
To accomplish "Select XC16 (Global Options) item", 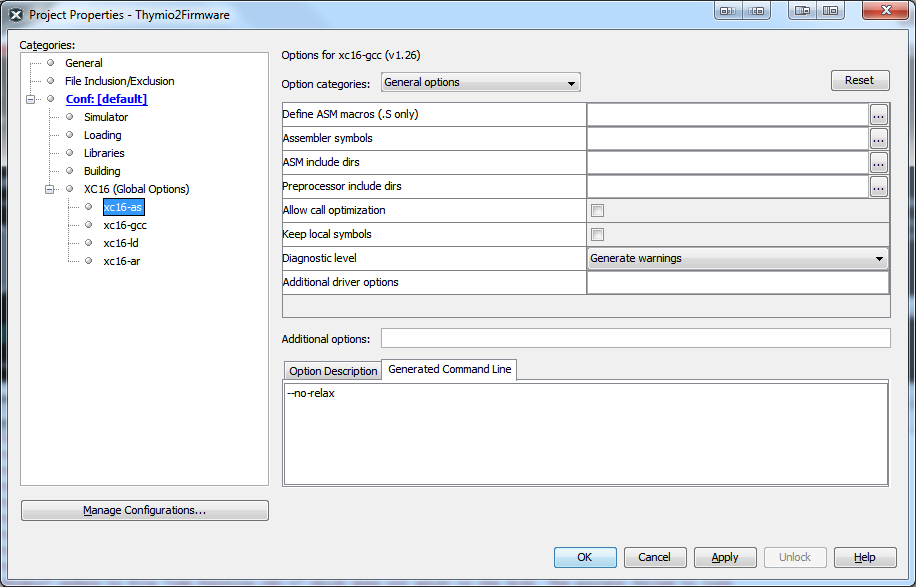I will [136, 189].
